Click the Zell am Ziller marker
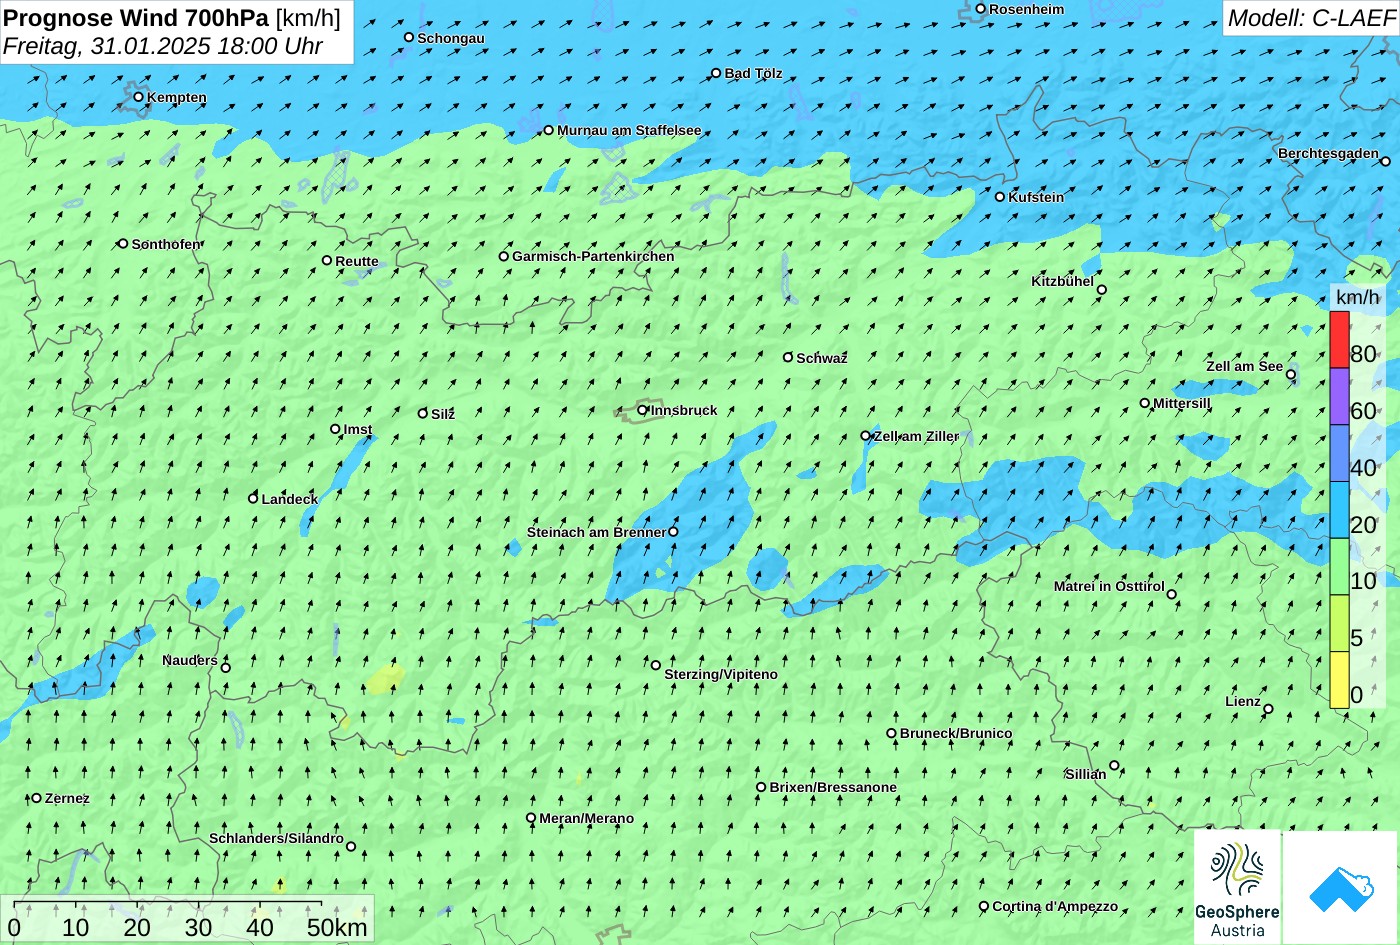The width and height of the screenshot is (1400, 945). click(x=866, y=435)
